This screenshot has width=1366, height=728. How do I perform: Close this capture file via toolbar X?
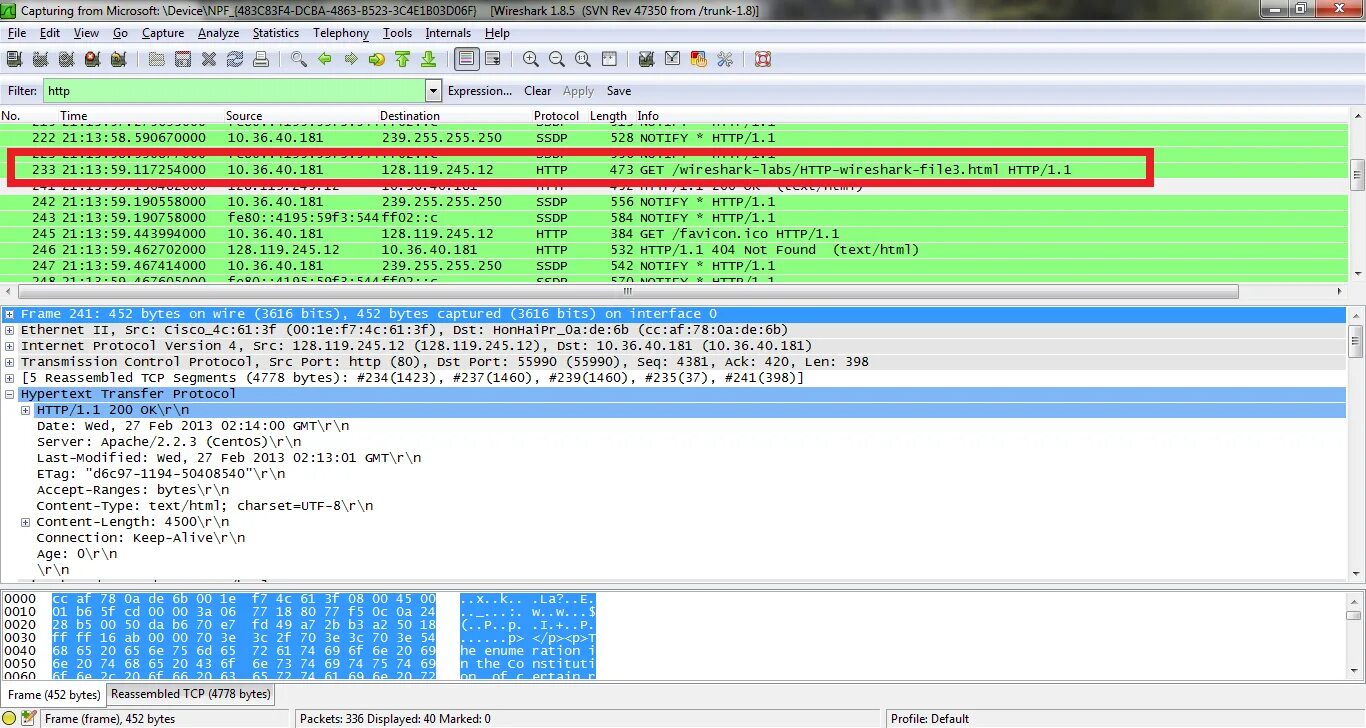click(209, 59)
